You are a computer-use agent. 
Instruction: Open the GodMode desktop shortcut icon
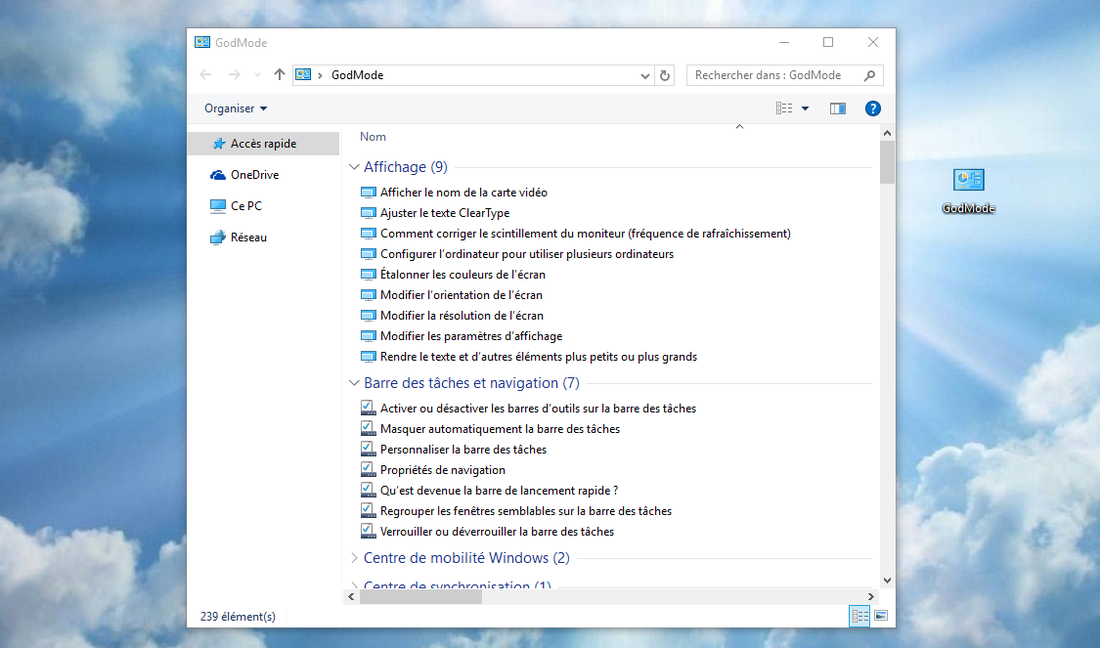pos(968,190)
